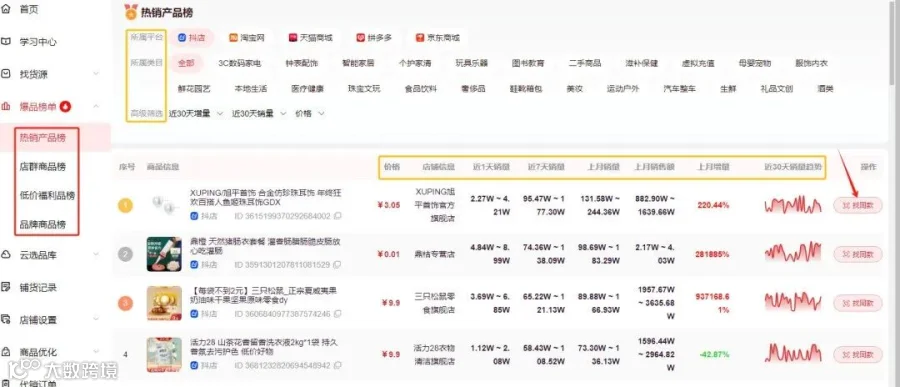Open 店群商品榜 in the sidebar
The height and width of the screenshot is (387, 900).
point(42,167)
